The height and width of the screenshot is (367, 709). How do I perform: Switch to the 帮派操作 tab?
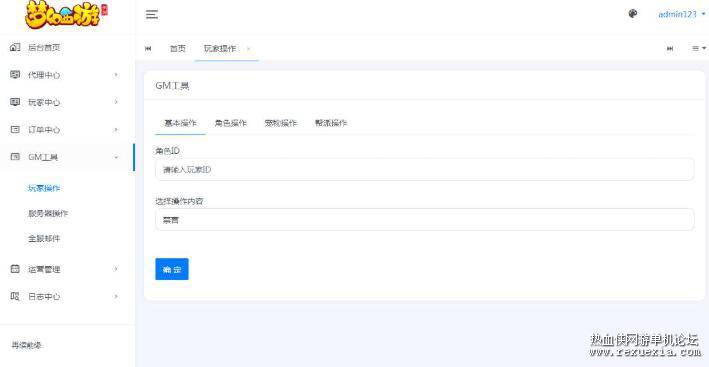tap(331, 123)
